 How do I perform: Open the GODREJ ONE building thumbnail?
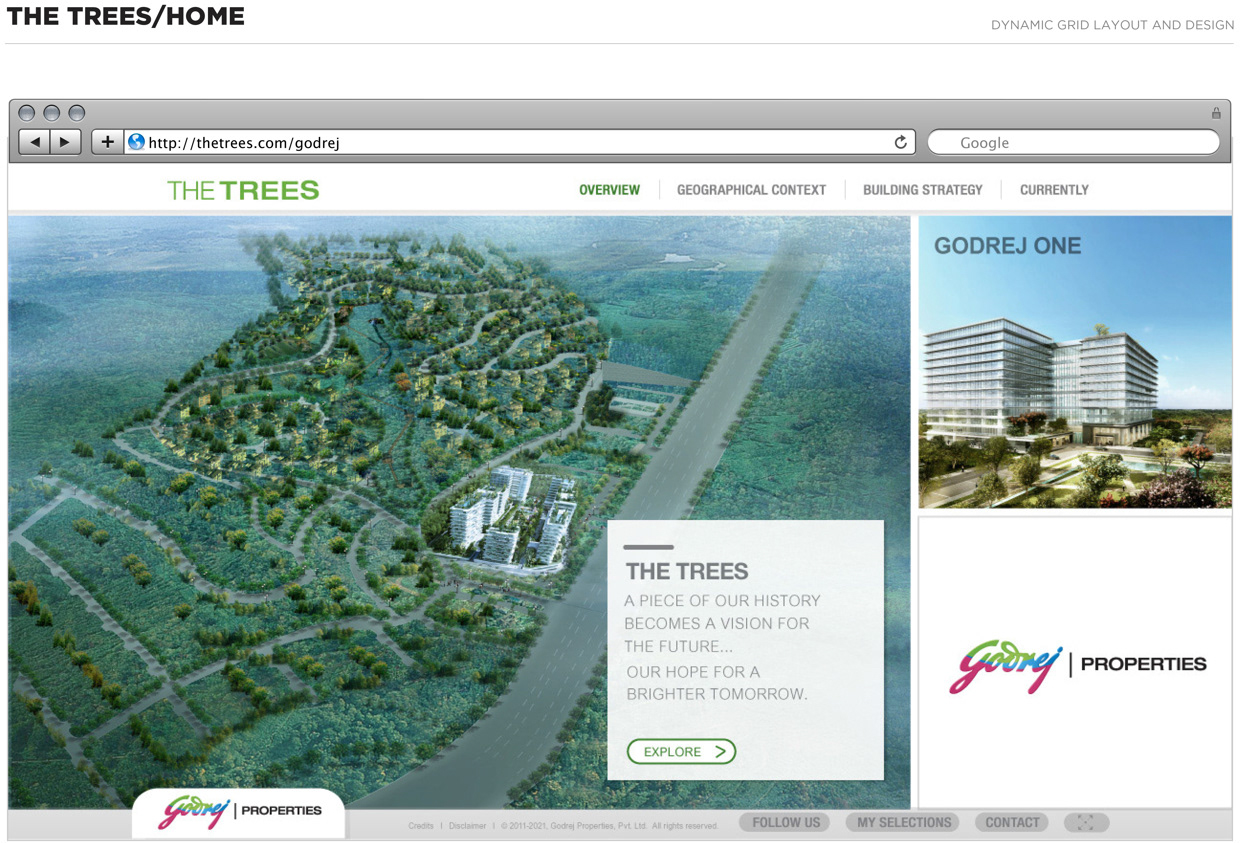1075,362
